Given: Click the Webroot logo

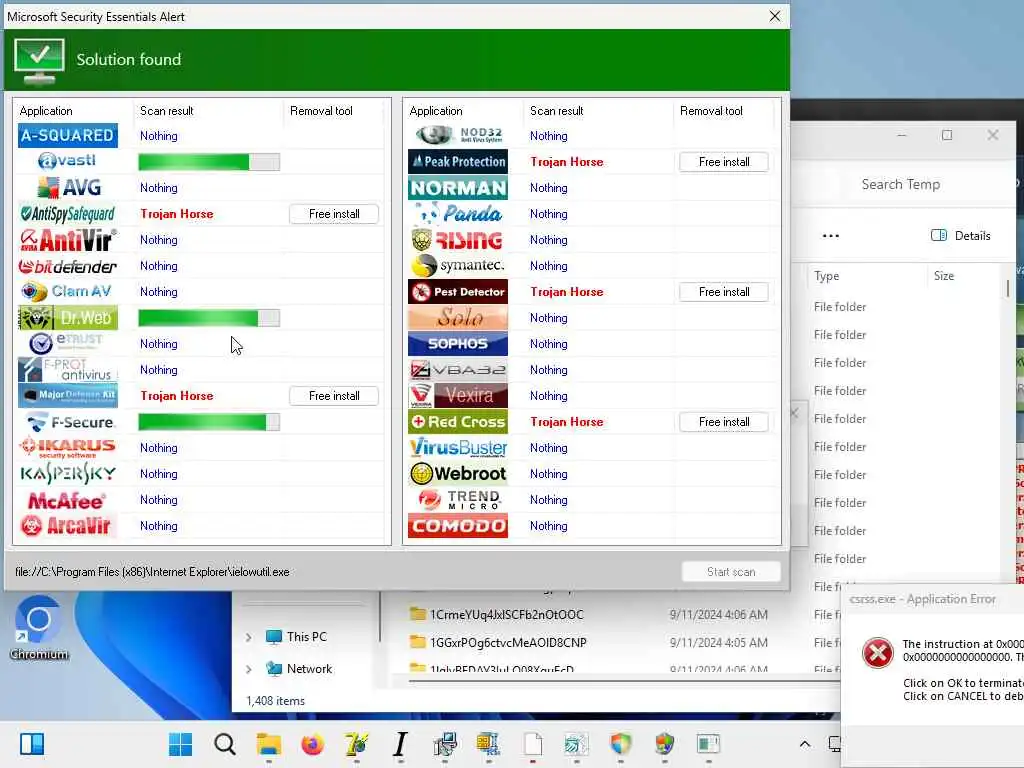Looking at the screenshot, I should pyautogui.click(x=458, y=473).
